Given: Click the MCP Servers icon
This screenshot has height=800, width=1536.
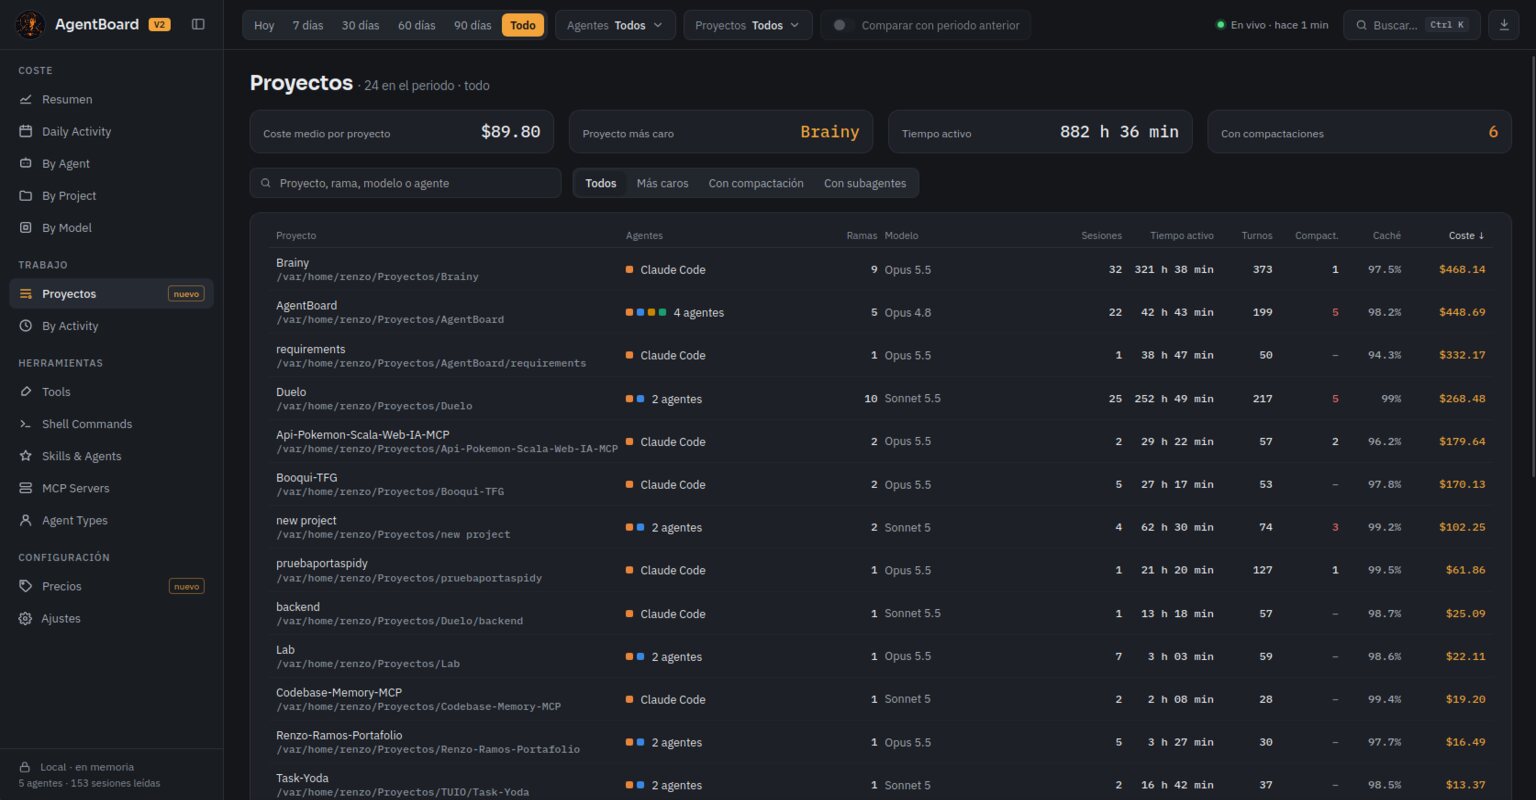Looking at the screenshot, I should [26, 488].
